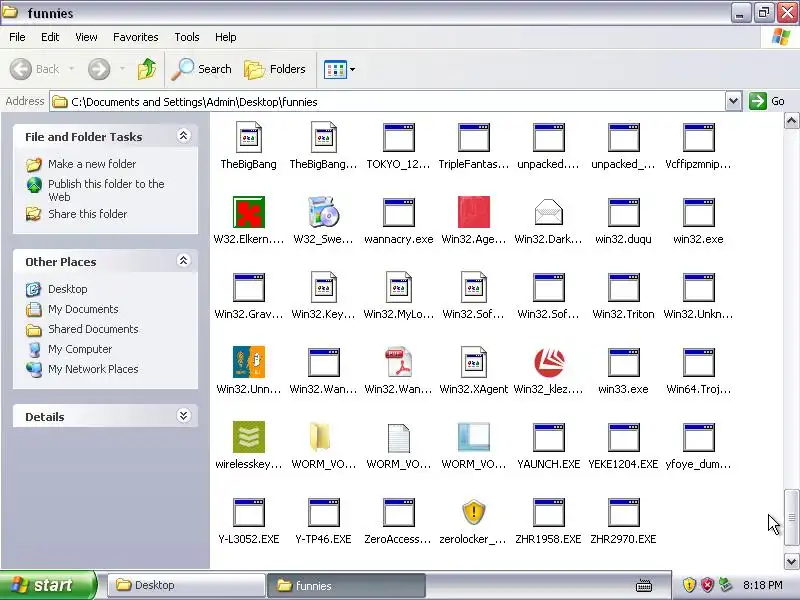This screenshot has height=600, width=800.
Task: Select the ZeroAccess file icon
Action: 398,512
